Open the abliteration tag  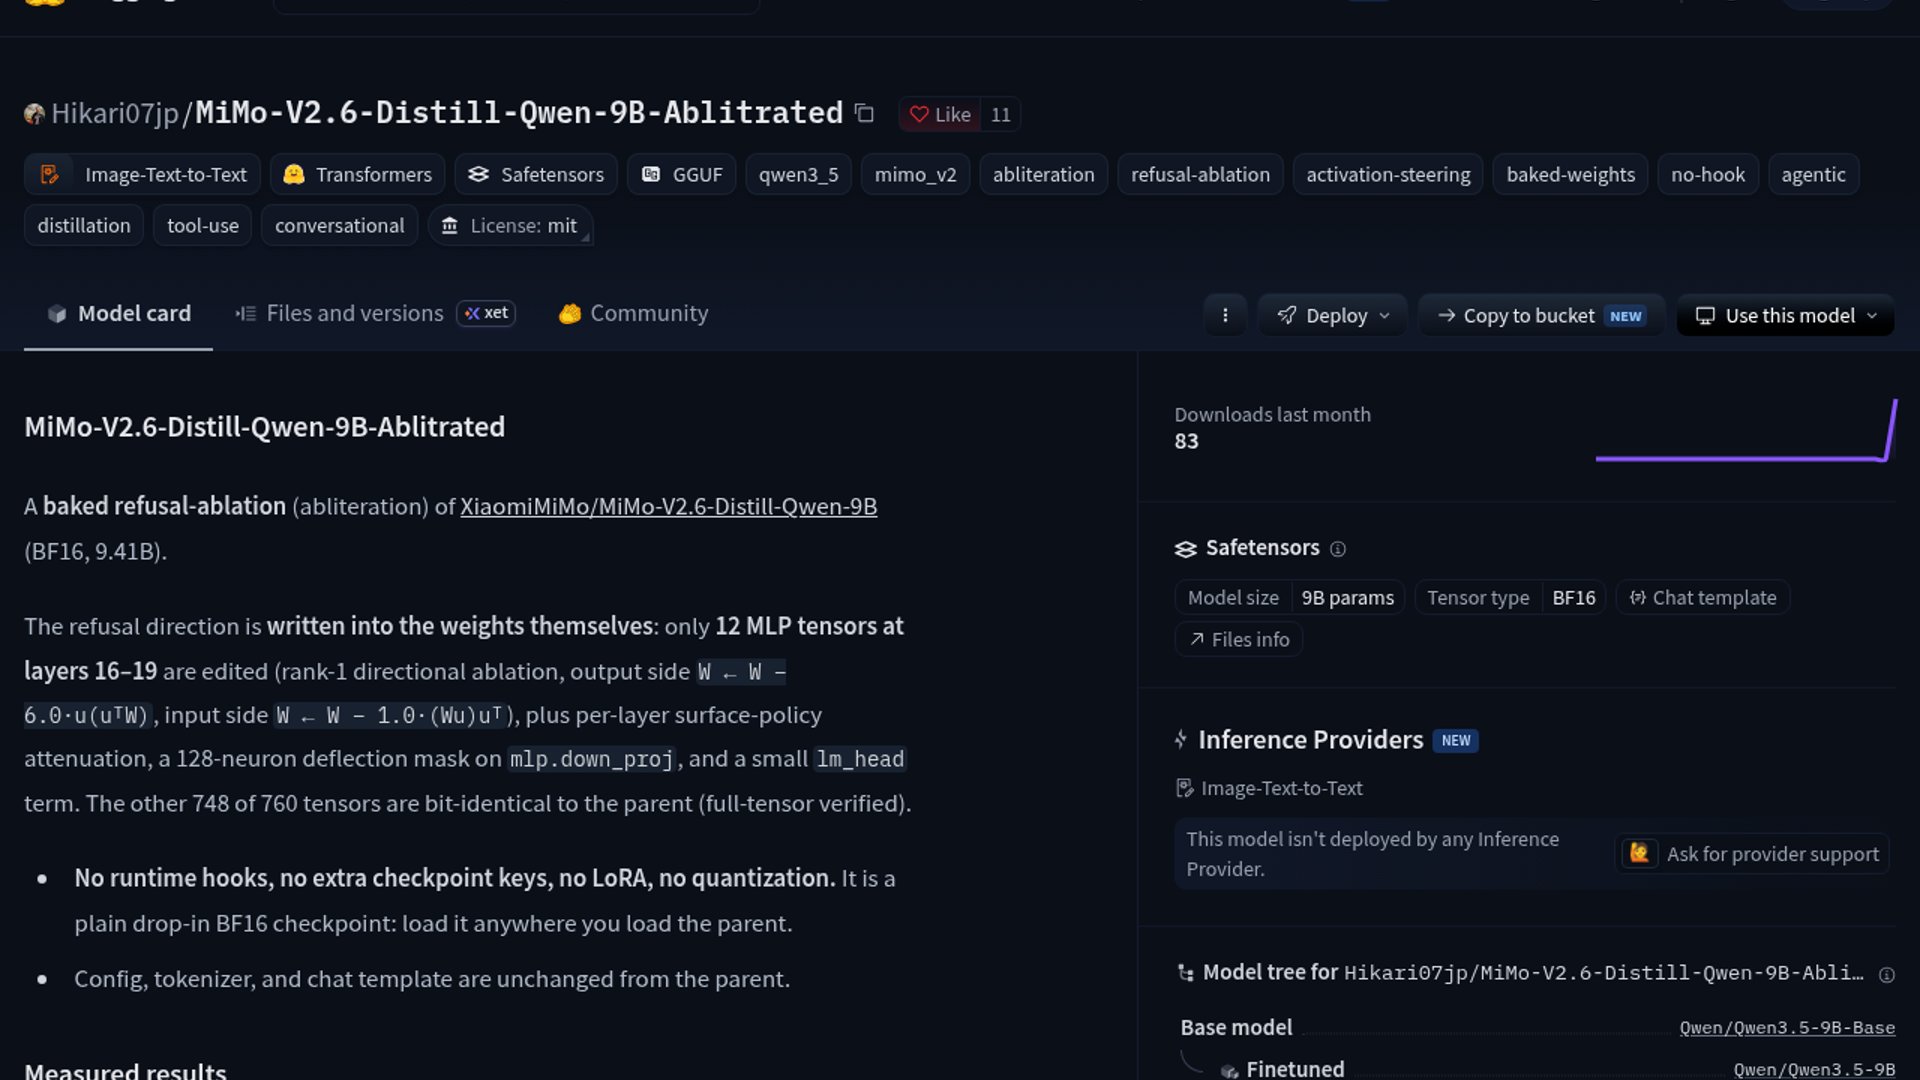1043,175
